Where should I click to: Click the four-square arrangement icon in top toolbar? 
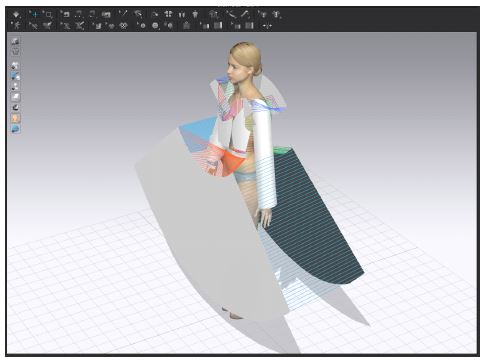click(x=168, y=14)
